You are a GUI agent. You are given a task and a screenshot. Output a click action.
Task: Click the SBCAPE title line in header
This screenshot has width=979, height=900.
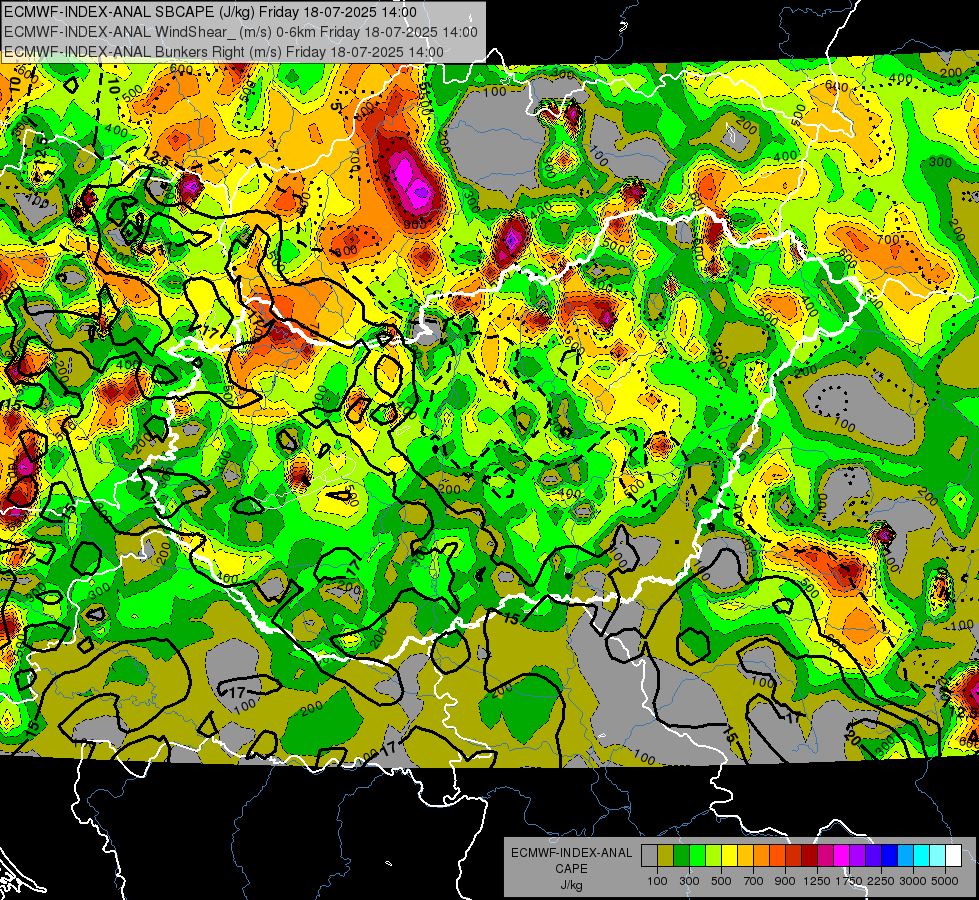(210, 12)
